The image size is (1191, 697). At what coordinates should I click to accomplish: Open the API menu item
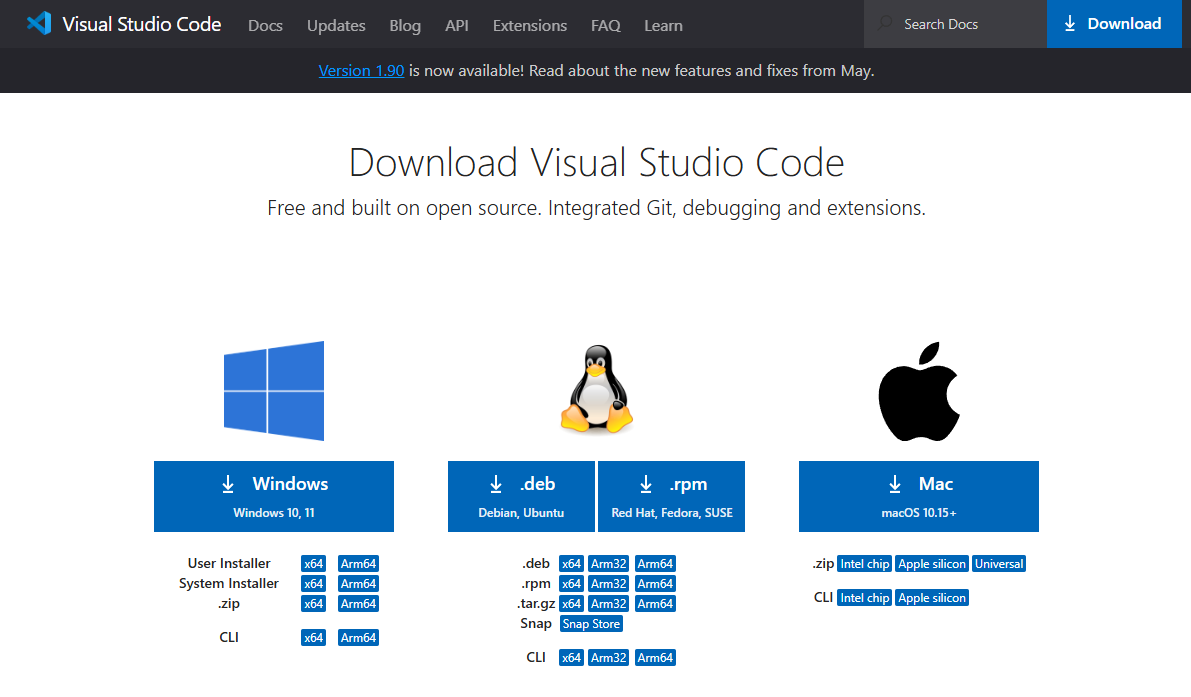456,25
